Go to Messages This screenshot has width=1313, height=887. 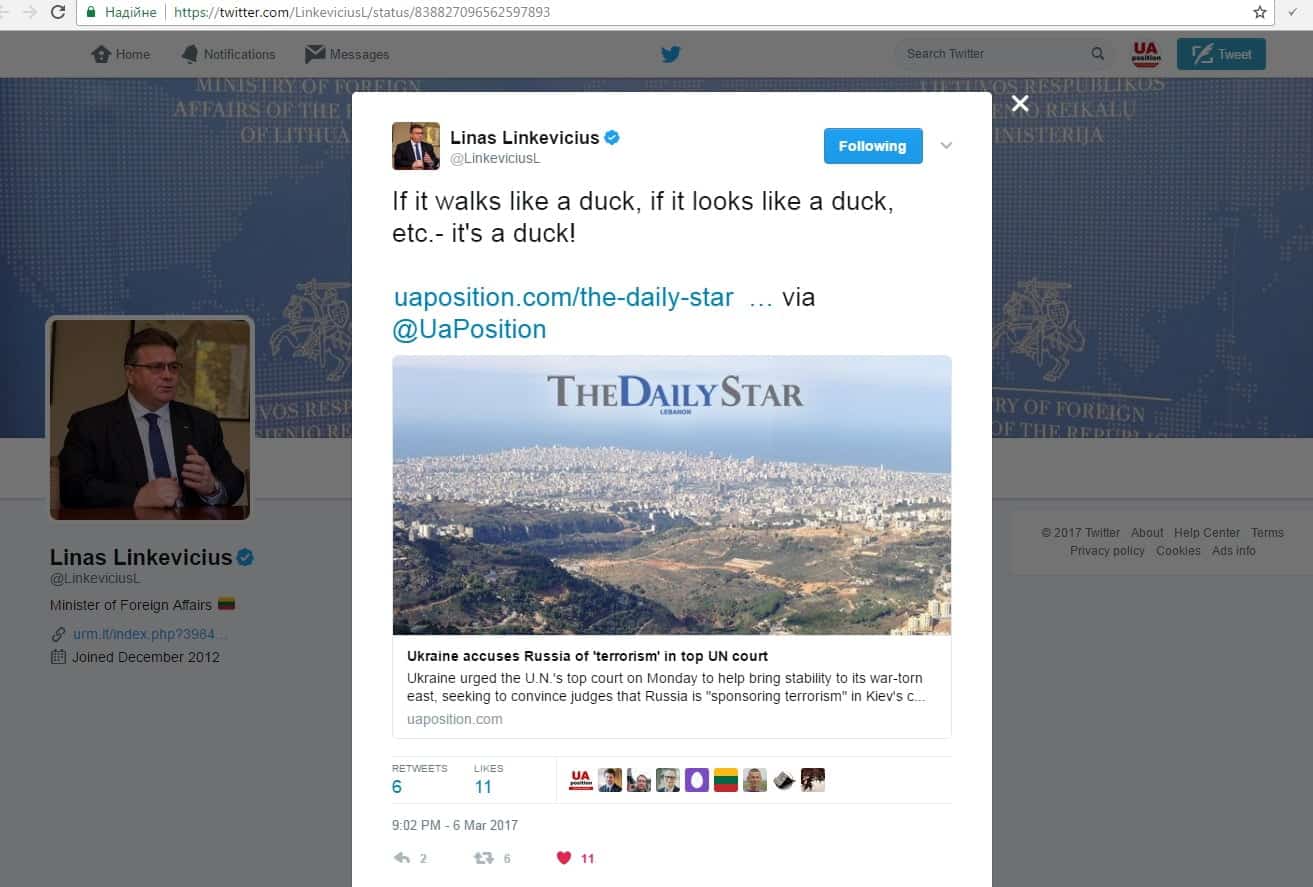pyautogui.click(x=347, y=54)
